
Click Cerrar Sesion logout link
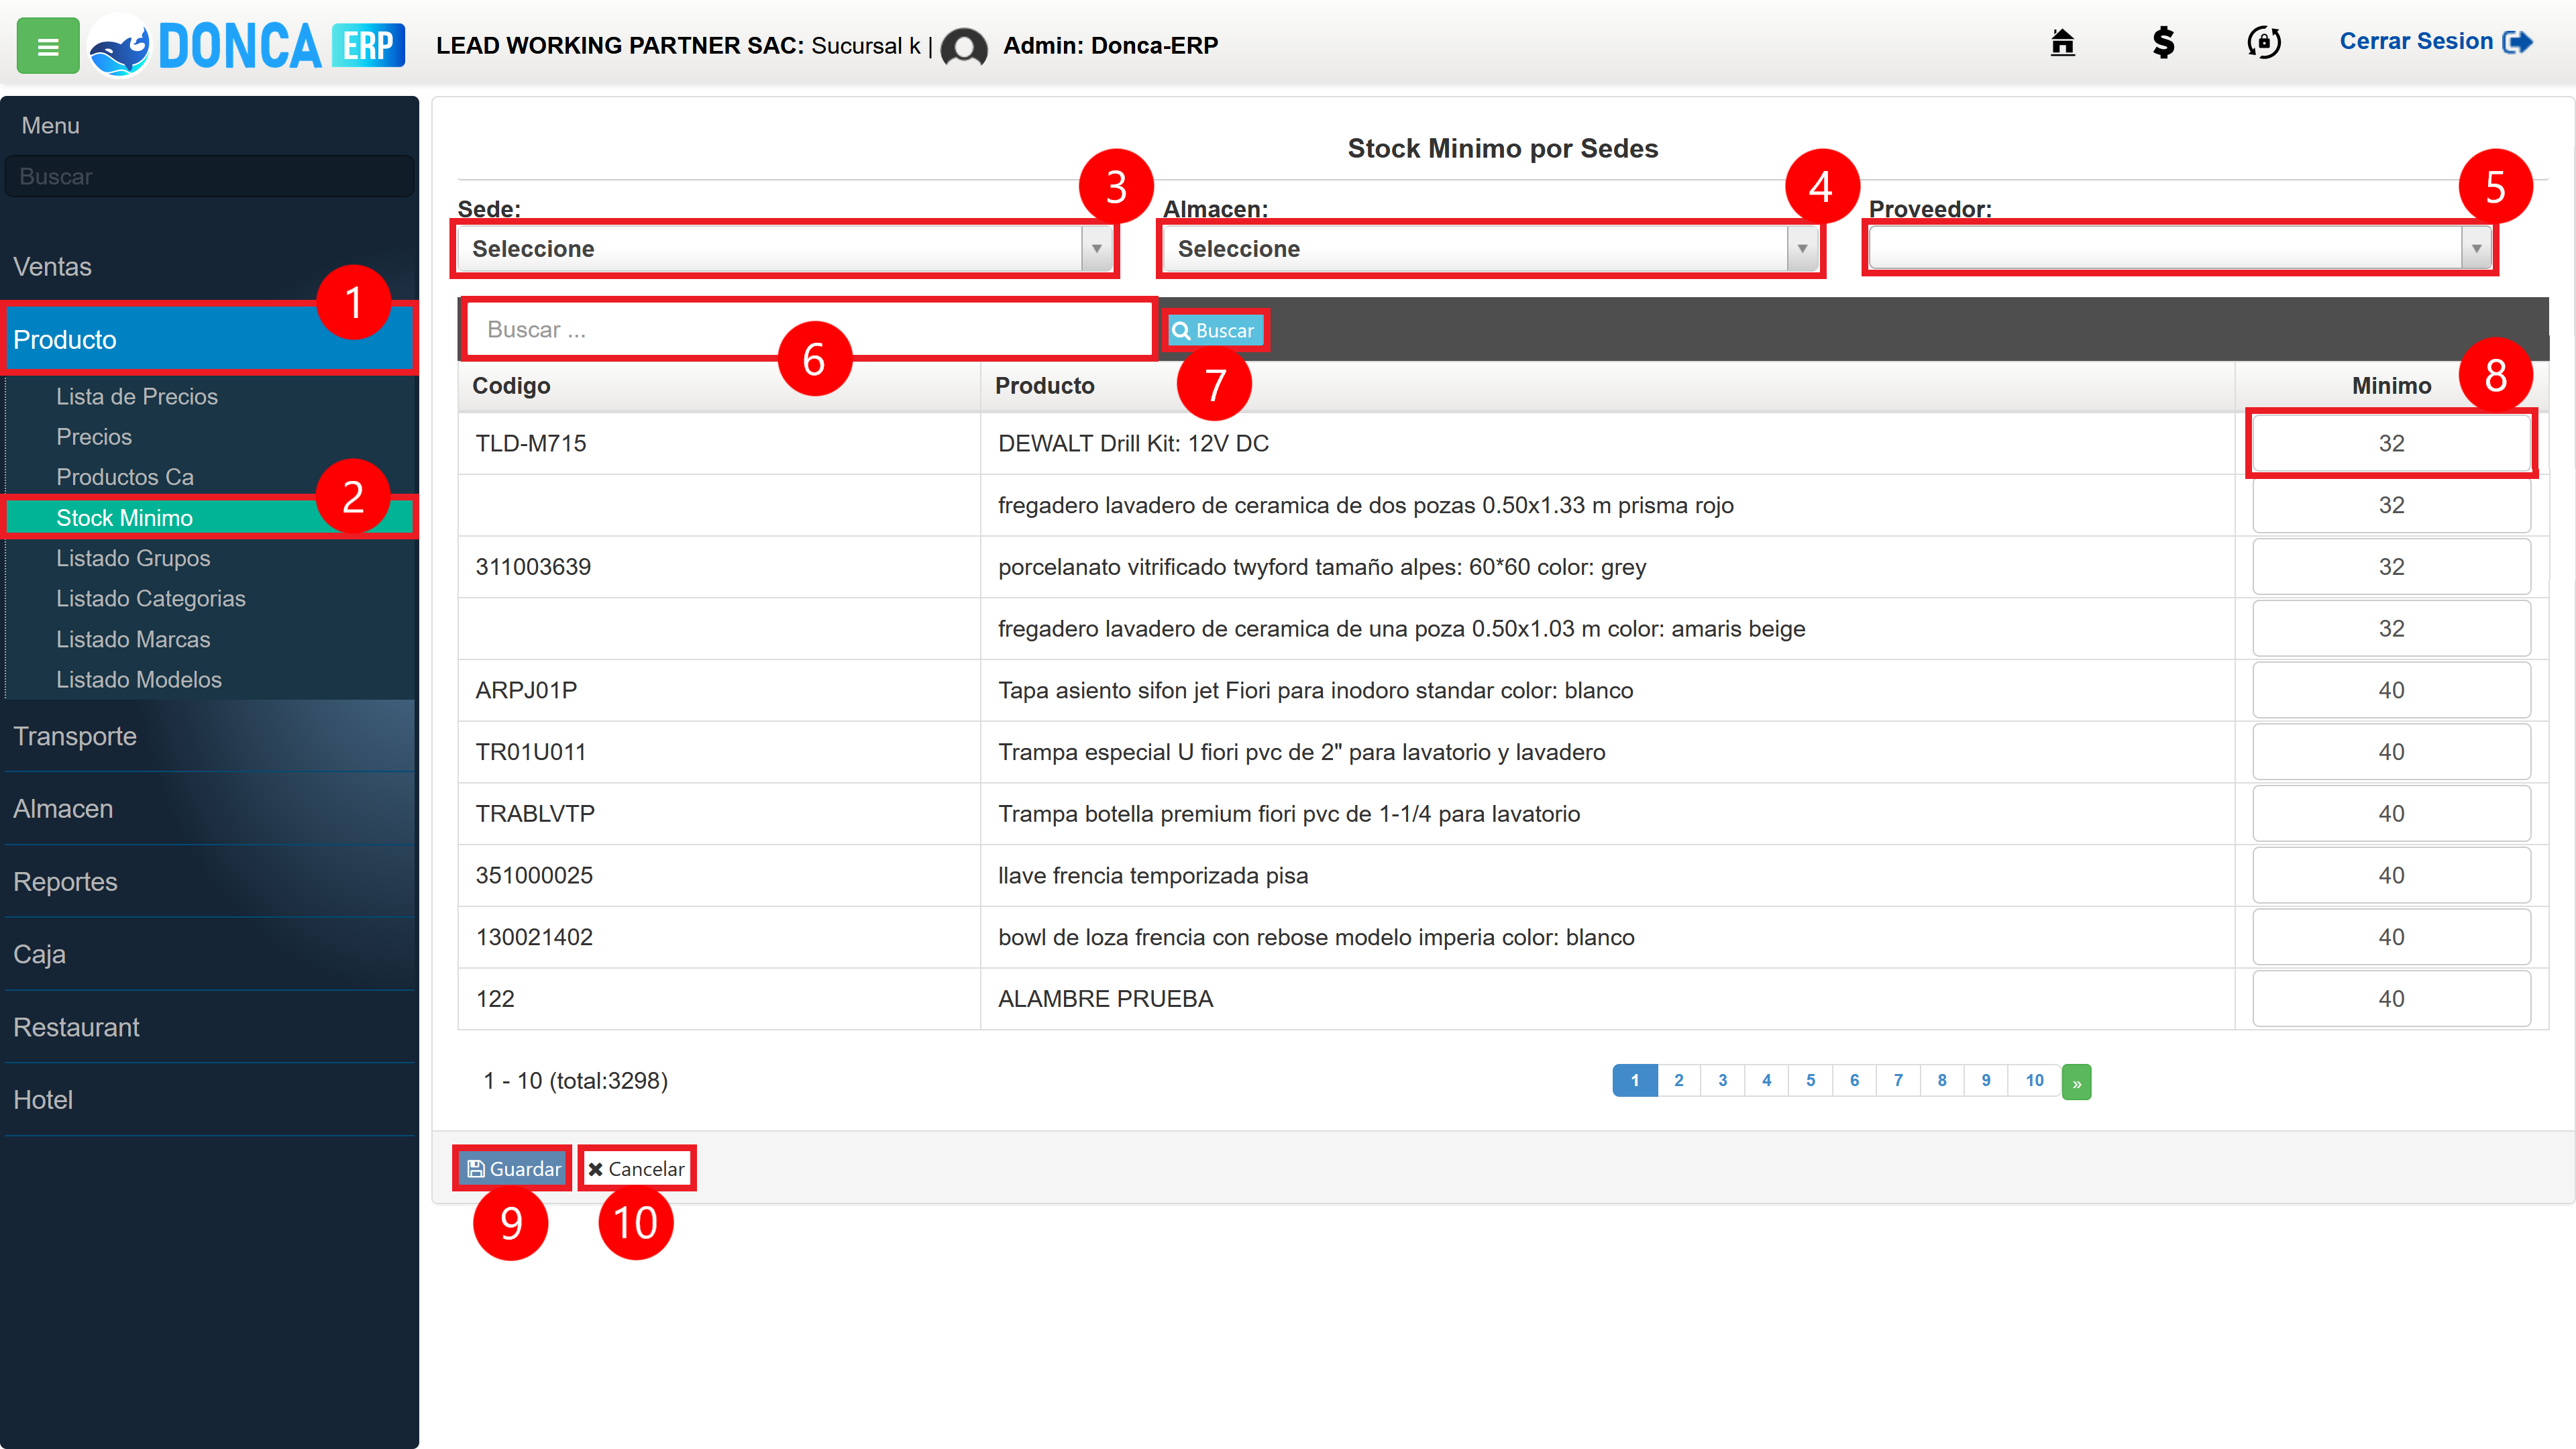pos(2436,42)
